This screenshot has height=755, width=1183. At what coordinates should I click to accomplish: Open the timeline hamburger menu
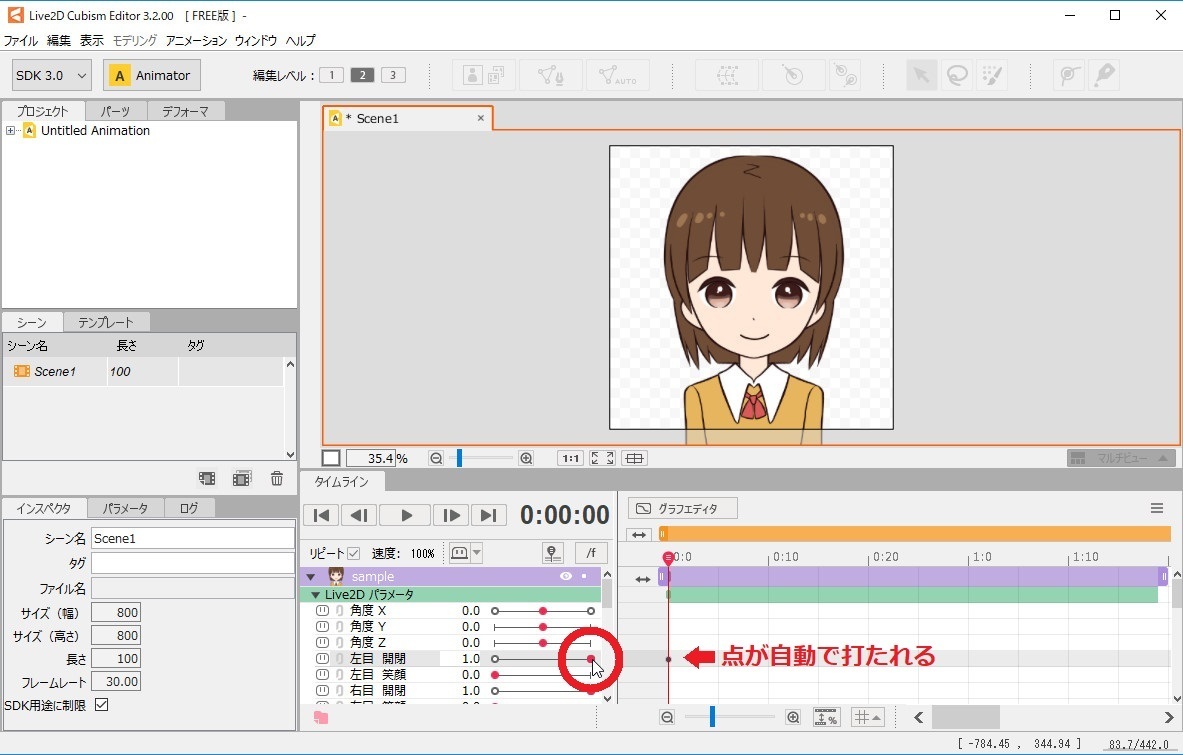1157,508
